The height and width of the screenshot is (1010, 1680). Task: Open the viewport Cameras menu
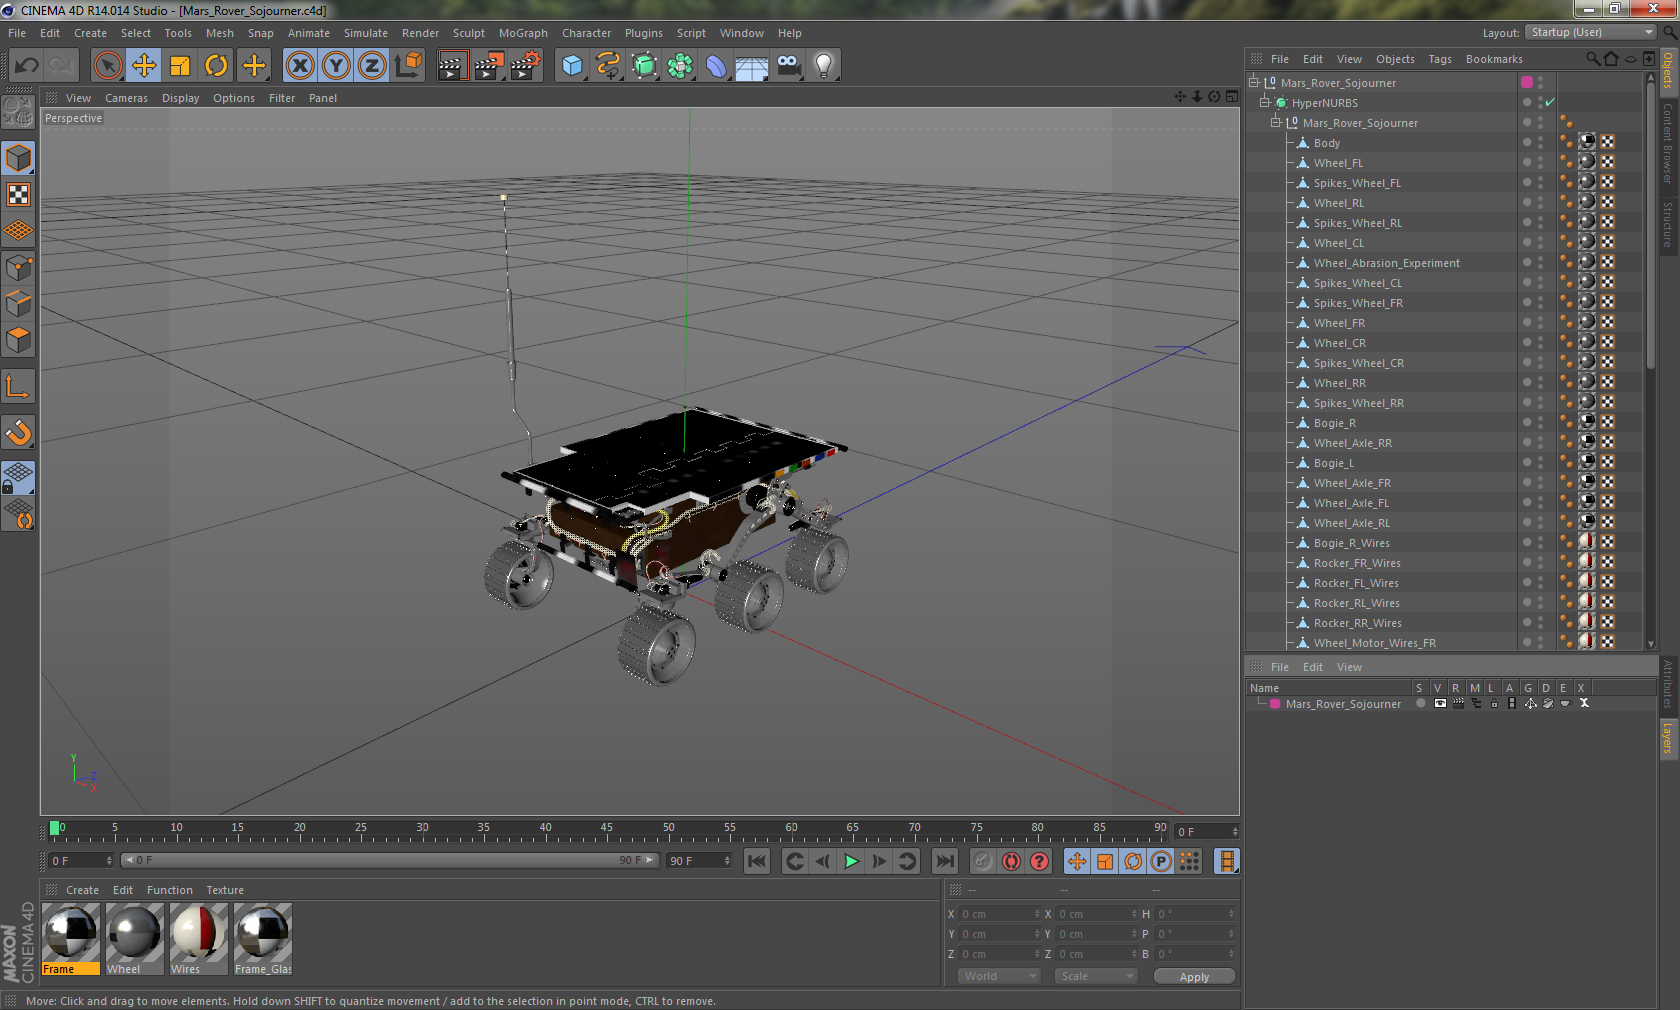126,98
